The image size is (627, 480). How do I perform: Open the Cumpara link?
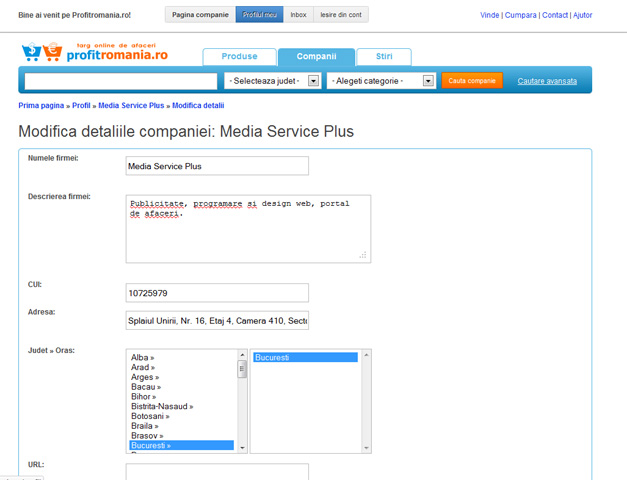[520, 15]
